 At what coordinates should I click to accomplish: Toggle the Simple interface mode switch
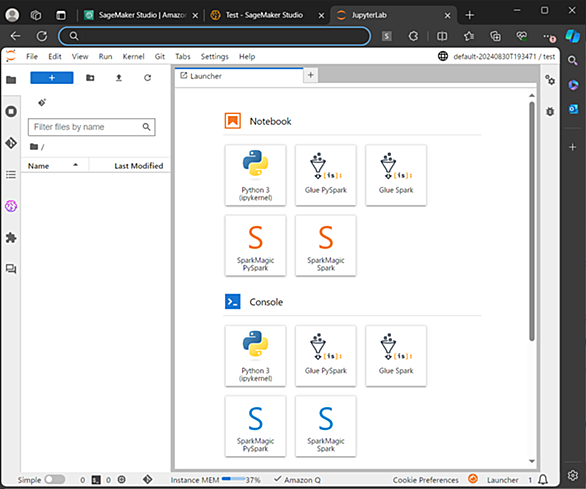pos(55,480)
